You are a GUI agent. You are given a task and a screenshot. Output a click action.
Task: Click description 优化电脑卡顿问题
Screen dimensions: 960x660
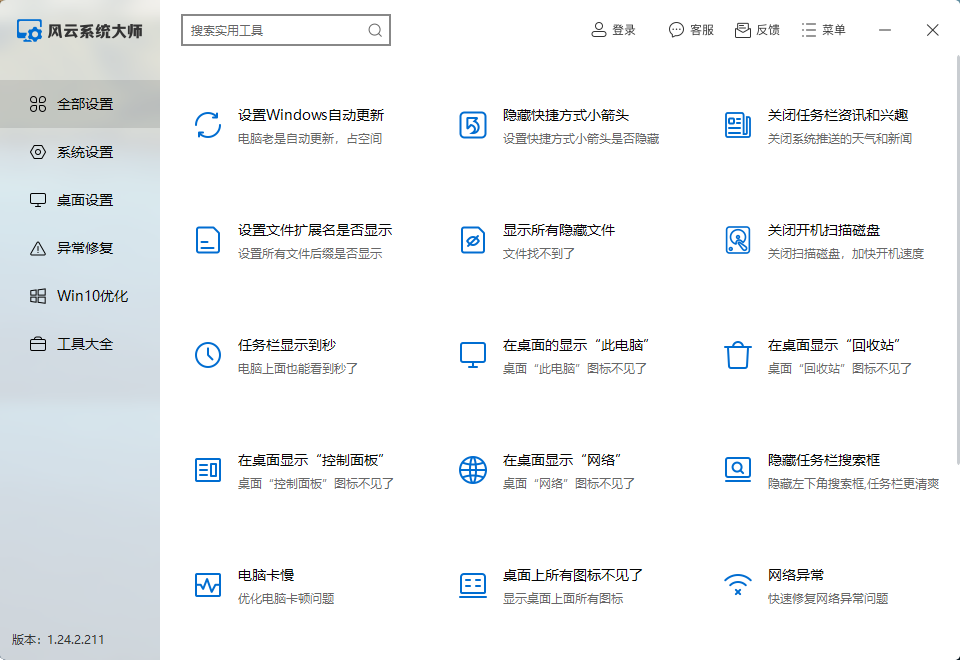(286, 599)
